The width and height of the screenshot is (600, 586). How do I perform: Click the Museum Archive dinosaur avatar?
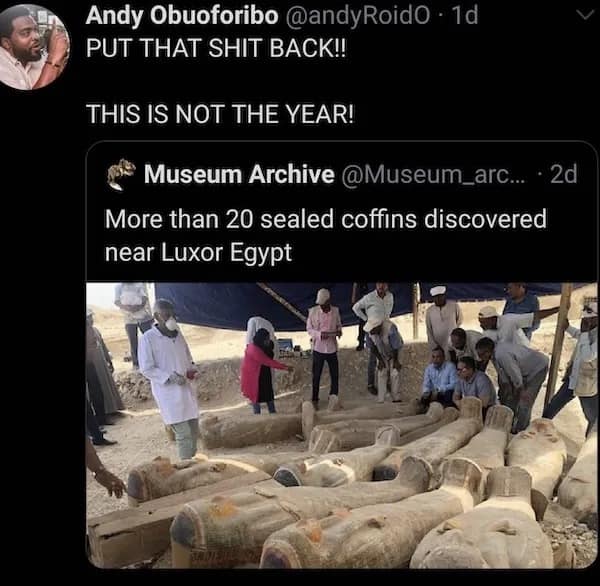(121, 175)
